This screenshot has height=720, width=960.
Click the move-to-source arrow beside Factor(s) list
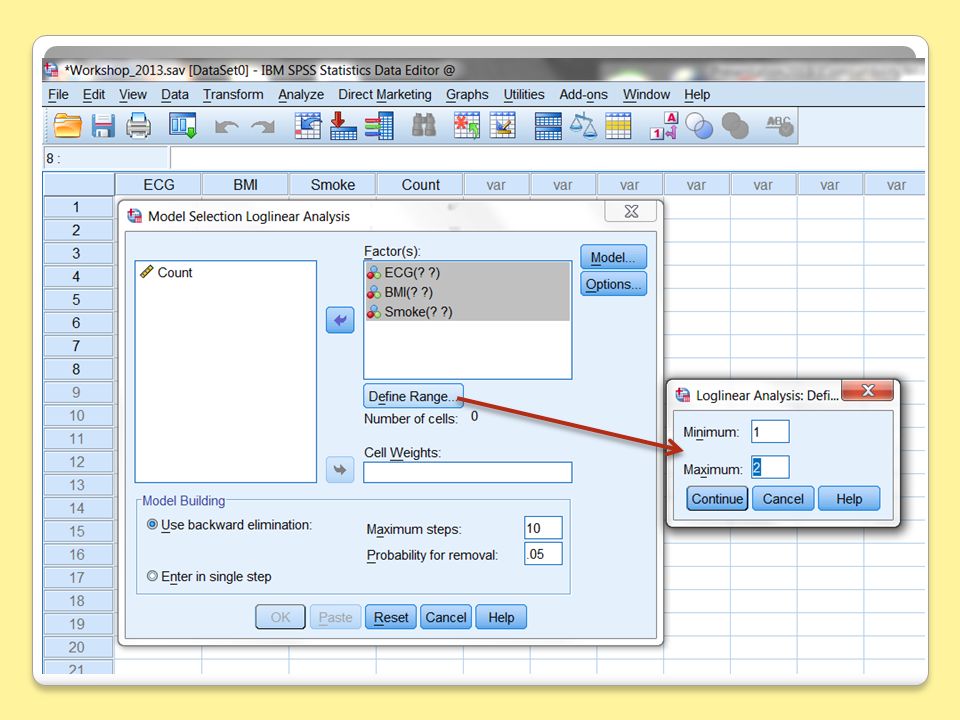(x=340, y=320)
